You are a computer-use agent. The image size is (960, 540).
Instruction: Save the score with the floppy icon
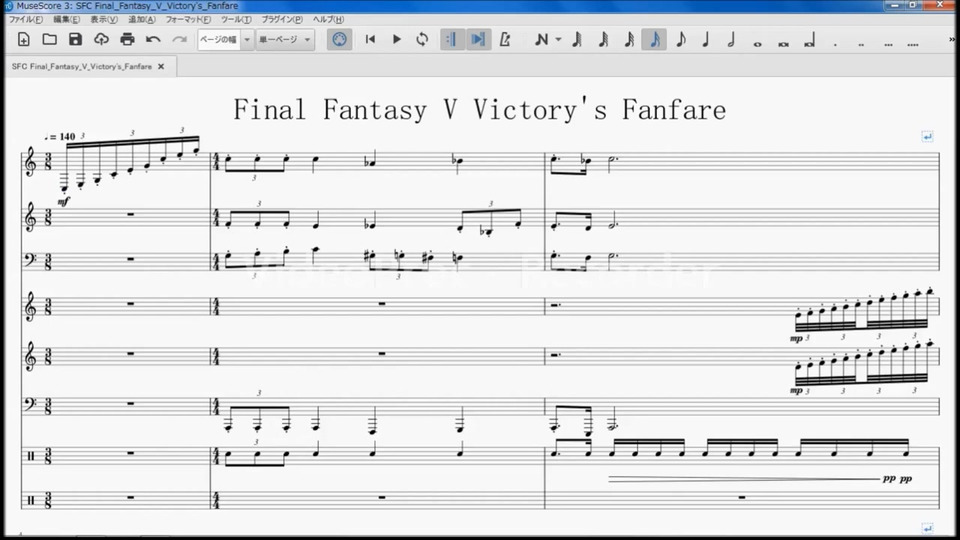click(x=75, y=40)
